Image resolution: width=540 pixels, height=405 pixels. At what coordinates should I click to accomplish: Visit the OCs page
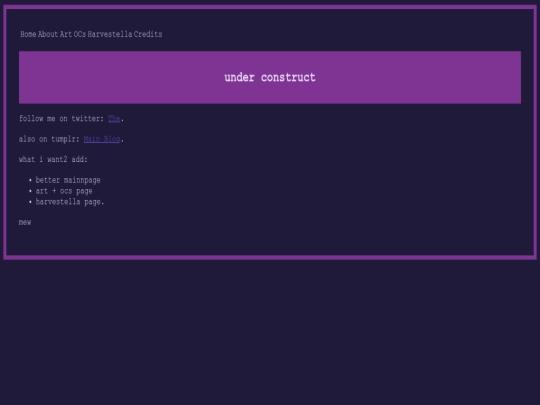[80, 34]
